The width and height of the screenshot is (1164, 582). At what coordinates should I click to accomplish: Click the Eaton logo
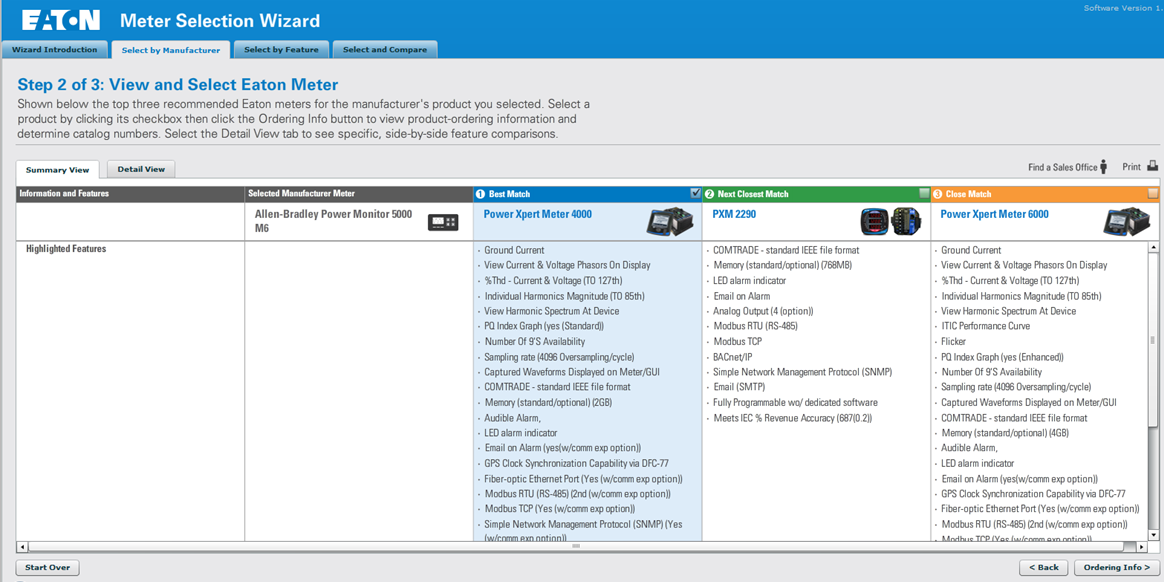click(x=61, y=20)
